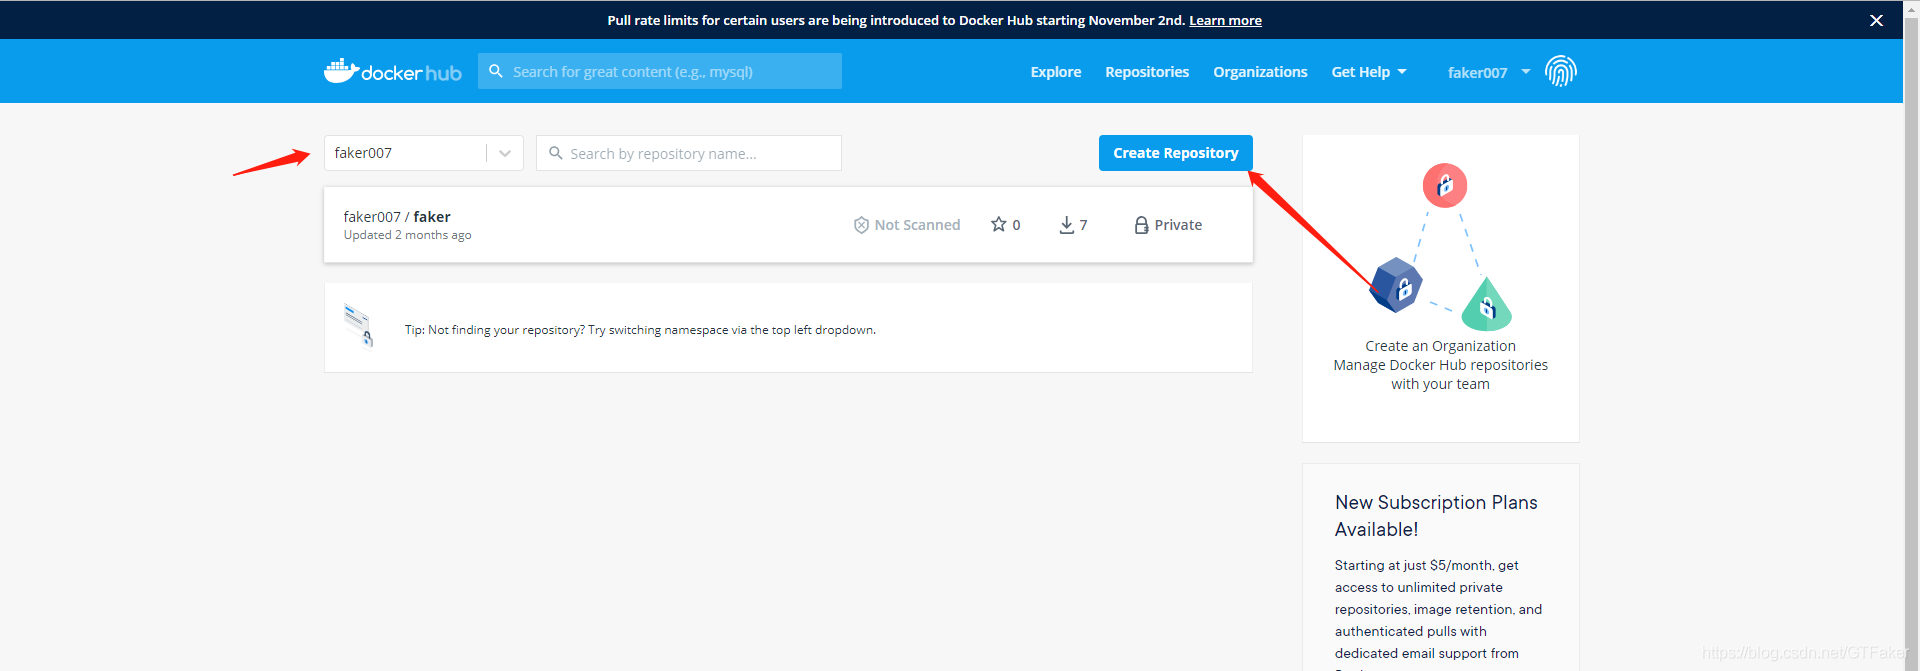
Task: Open the faker007 account menu
Action: tap(1489, 72)
